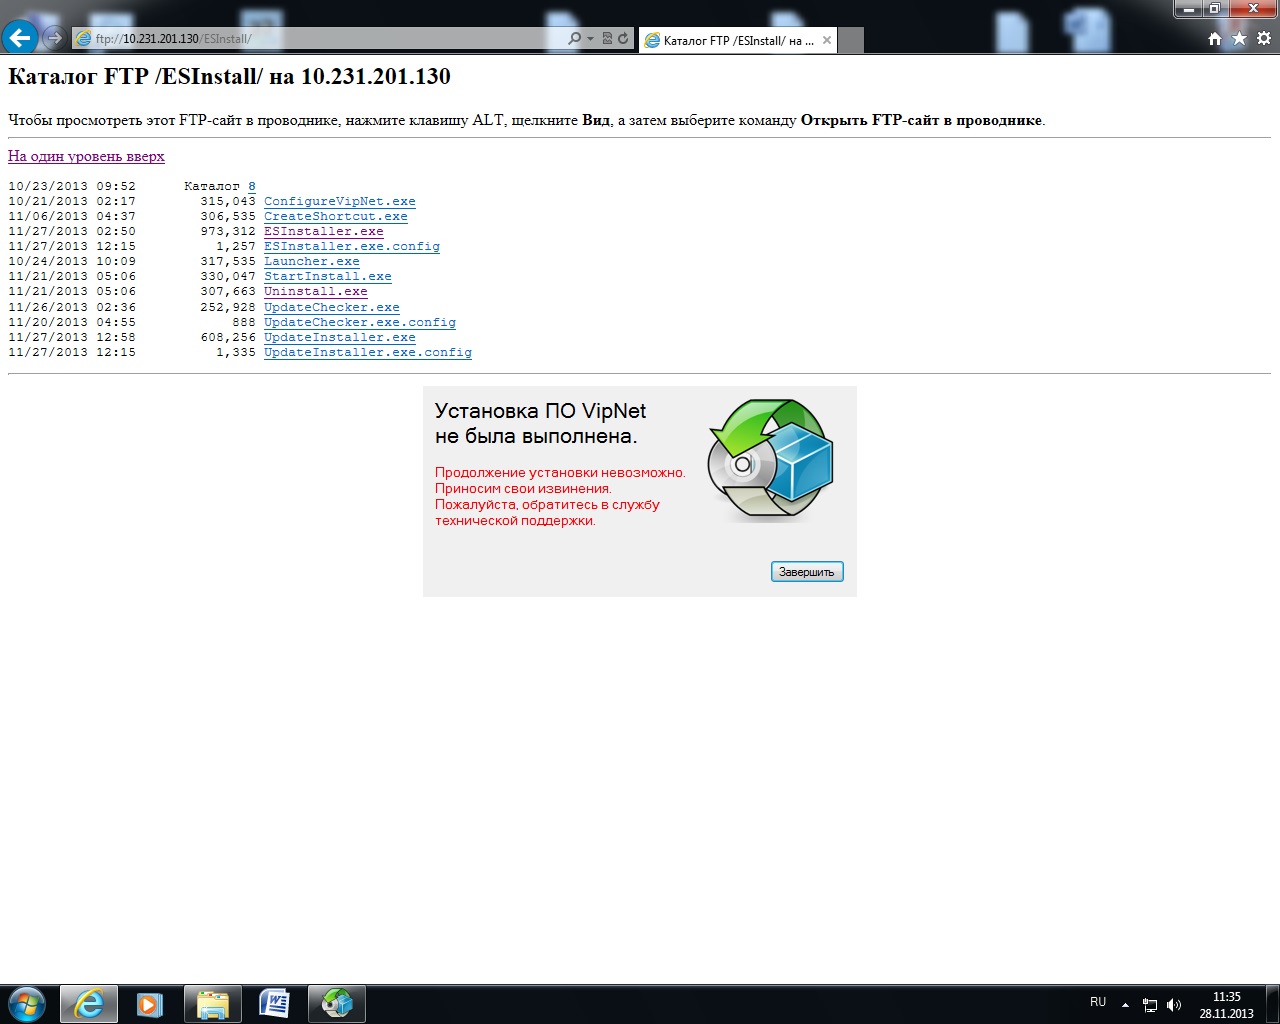
Task: Click the StartInstall.exe link
Action: click(327, 276)
